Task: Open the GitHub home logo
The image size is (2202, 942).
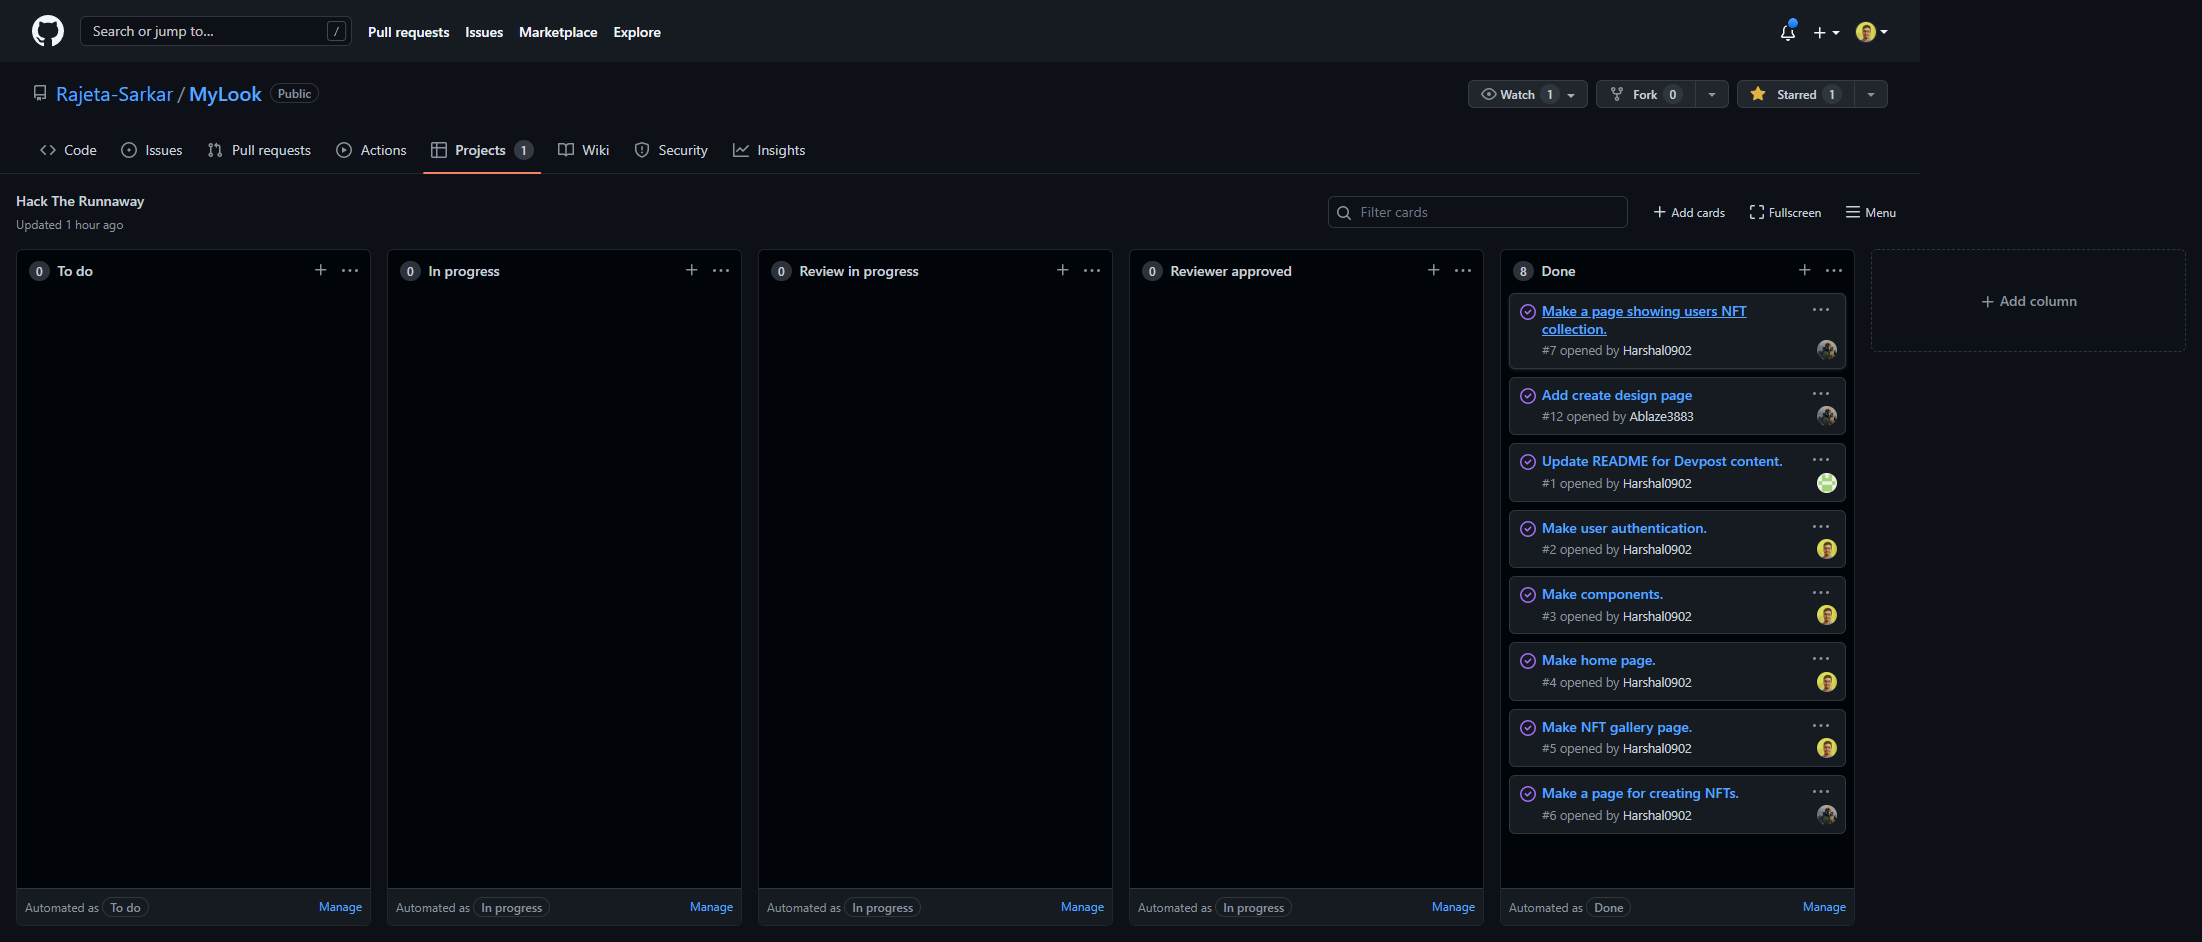Action: point(48,31)
